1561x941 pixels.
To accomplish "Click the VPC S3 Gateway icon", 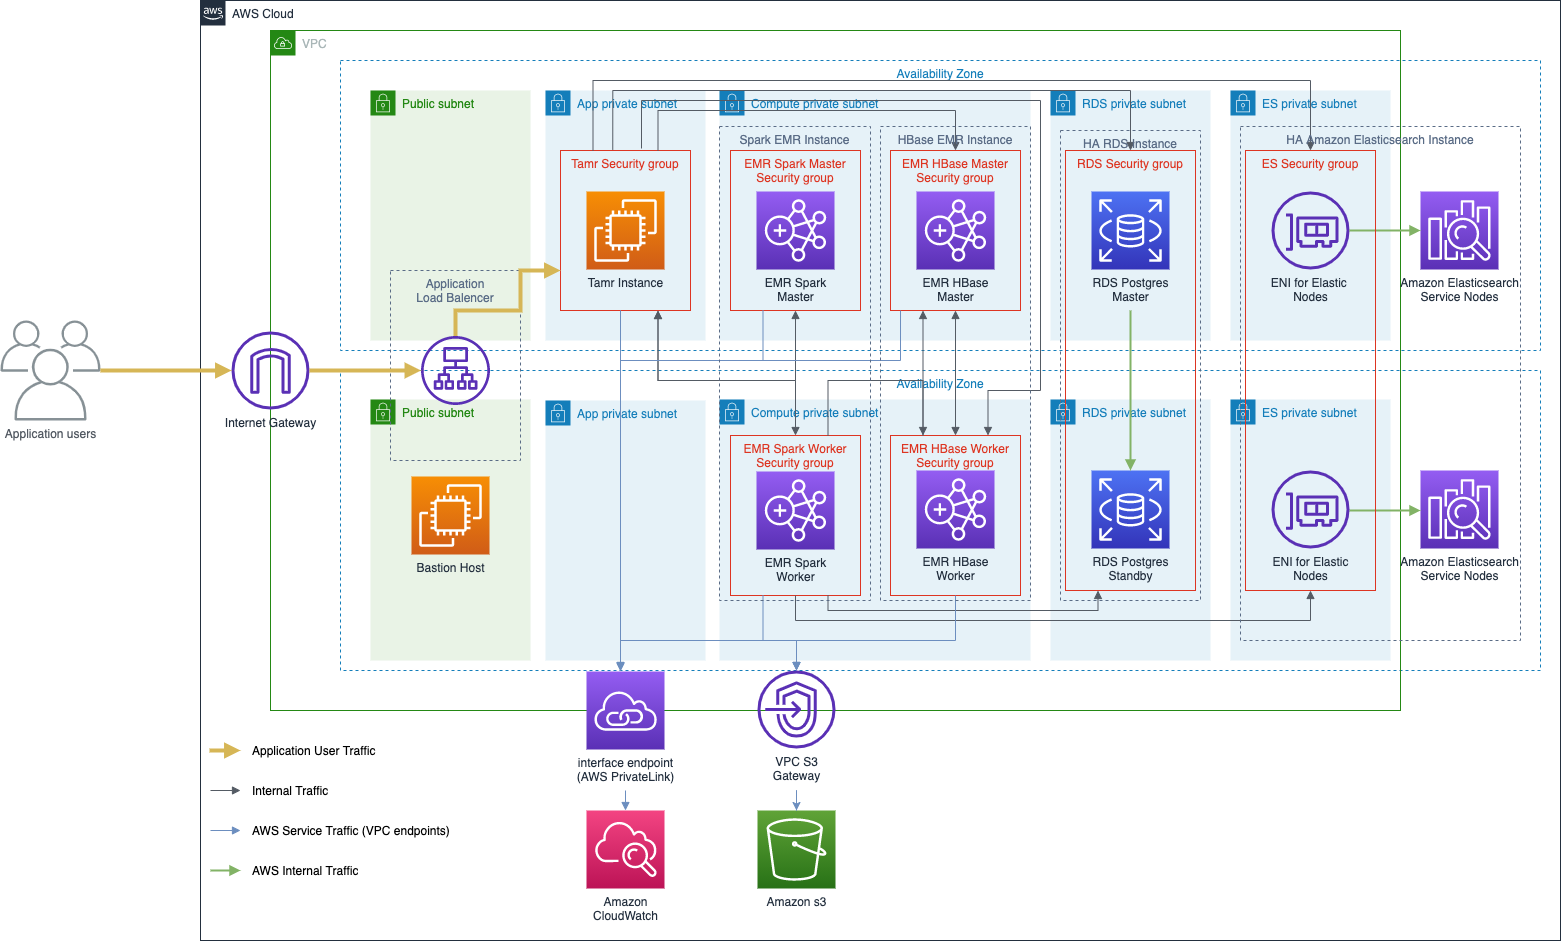I will click(x=796, y=710).
